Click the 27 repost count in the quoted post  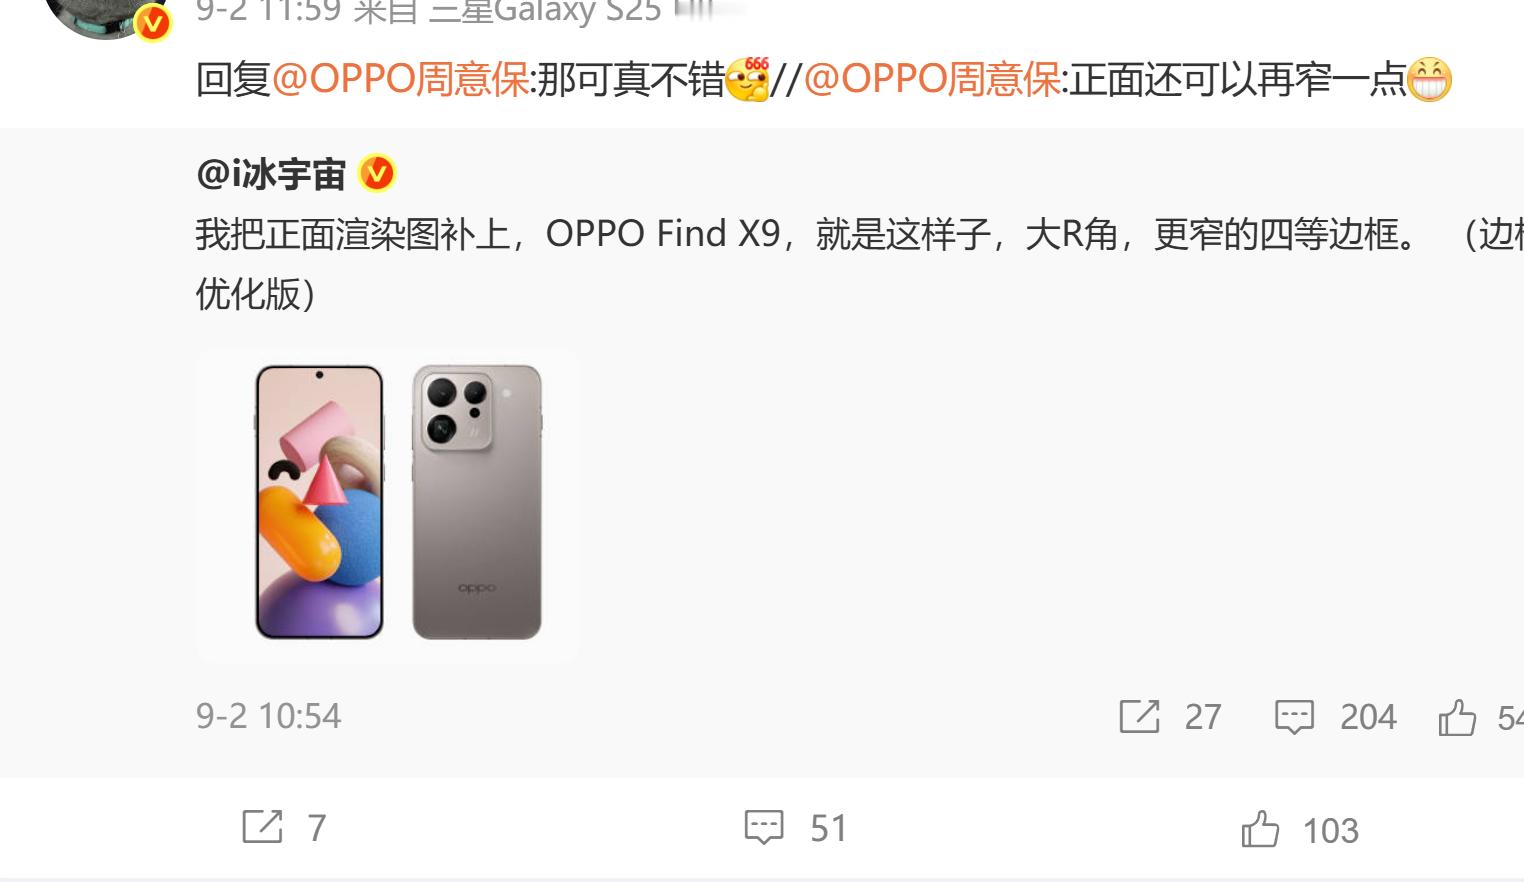pos(1203,717)
